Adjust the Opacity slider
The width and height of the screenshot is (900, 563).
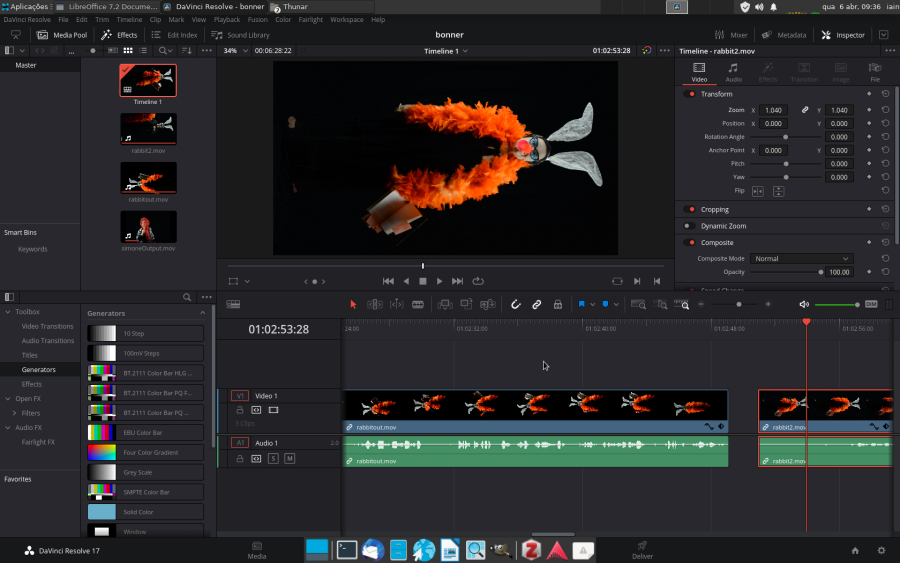click(x=785, y=272)
